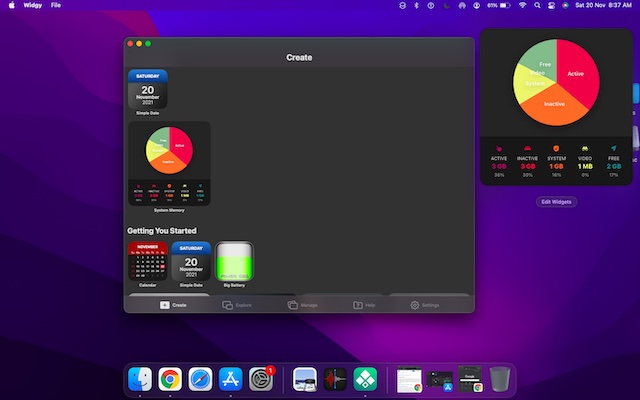640x400 pixels.
Task: Restore the minimized Chrome document window
Action: point(409,379)
